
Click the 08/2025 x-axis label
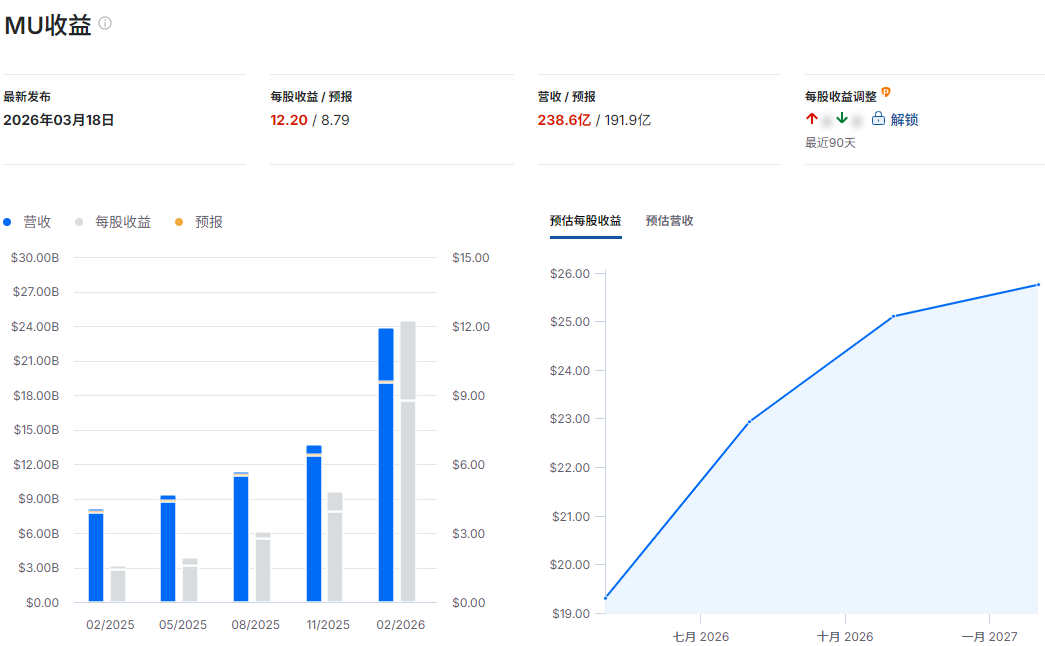(255, 625)
